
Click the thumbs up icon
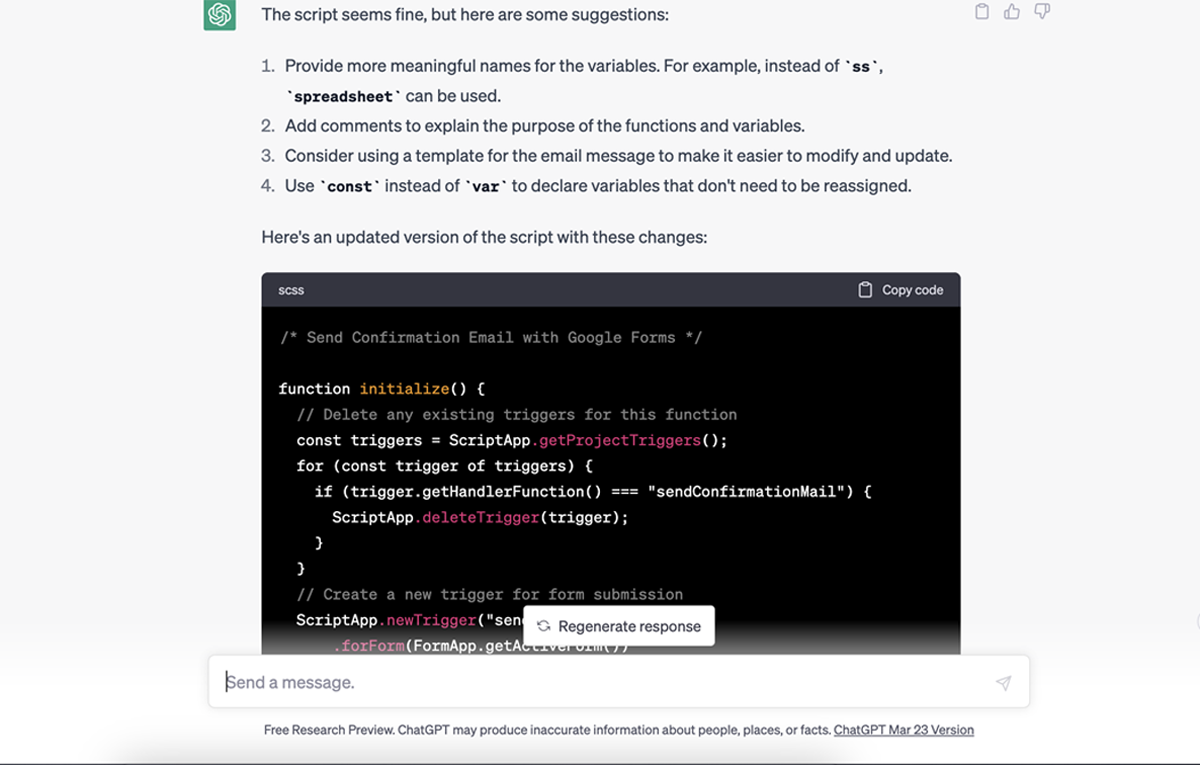tap(1012, 12)
